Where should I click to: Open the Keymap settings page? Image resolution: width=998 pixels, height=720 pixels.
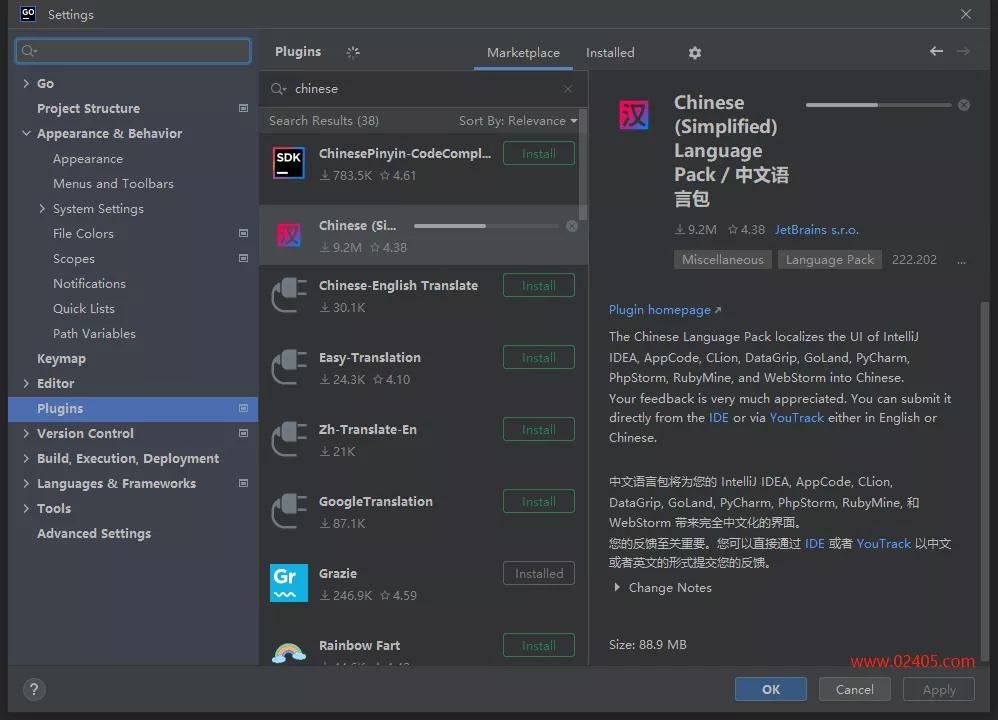pyautogui.click(x=61, y=358)
